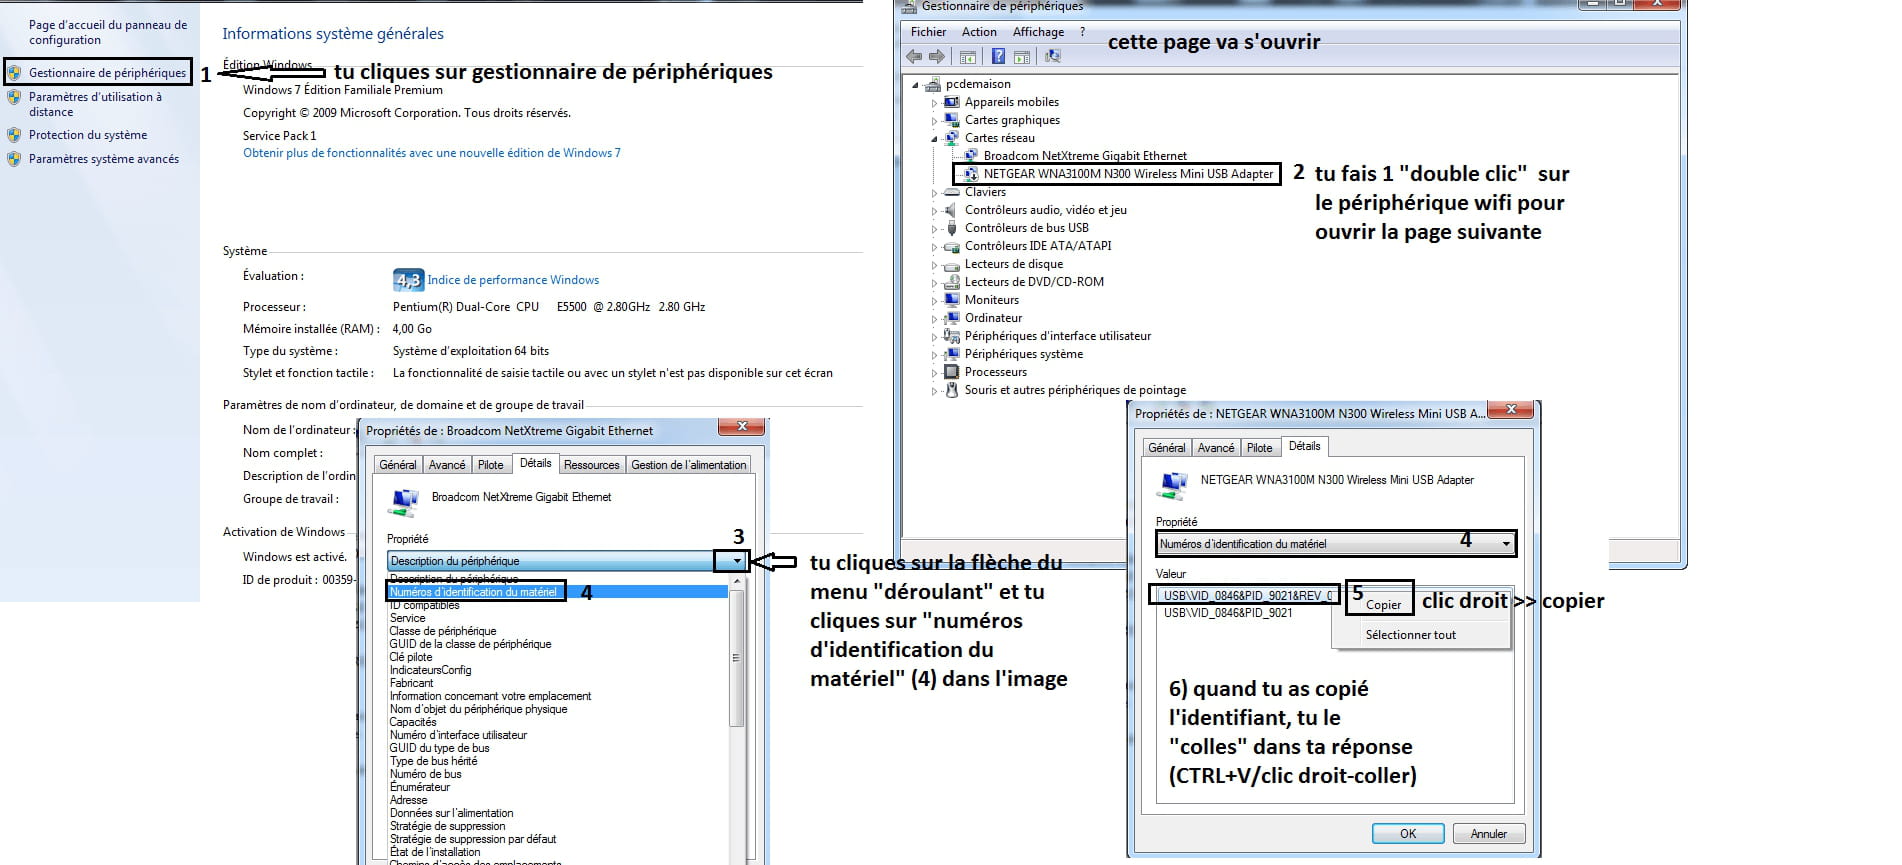
Task: Toggle the action pane toolbar icon
Action: pyautogui.click(x=1022, y=57)
